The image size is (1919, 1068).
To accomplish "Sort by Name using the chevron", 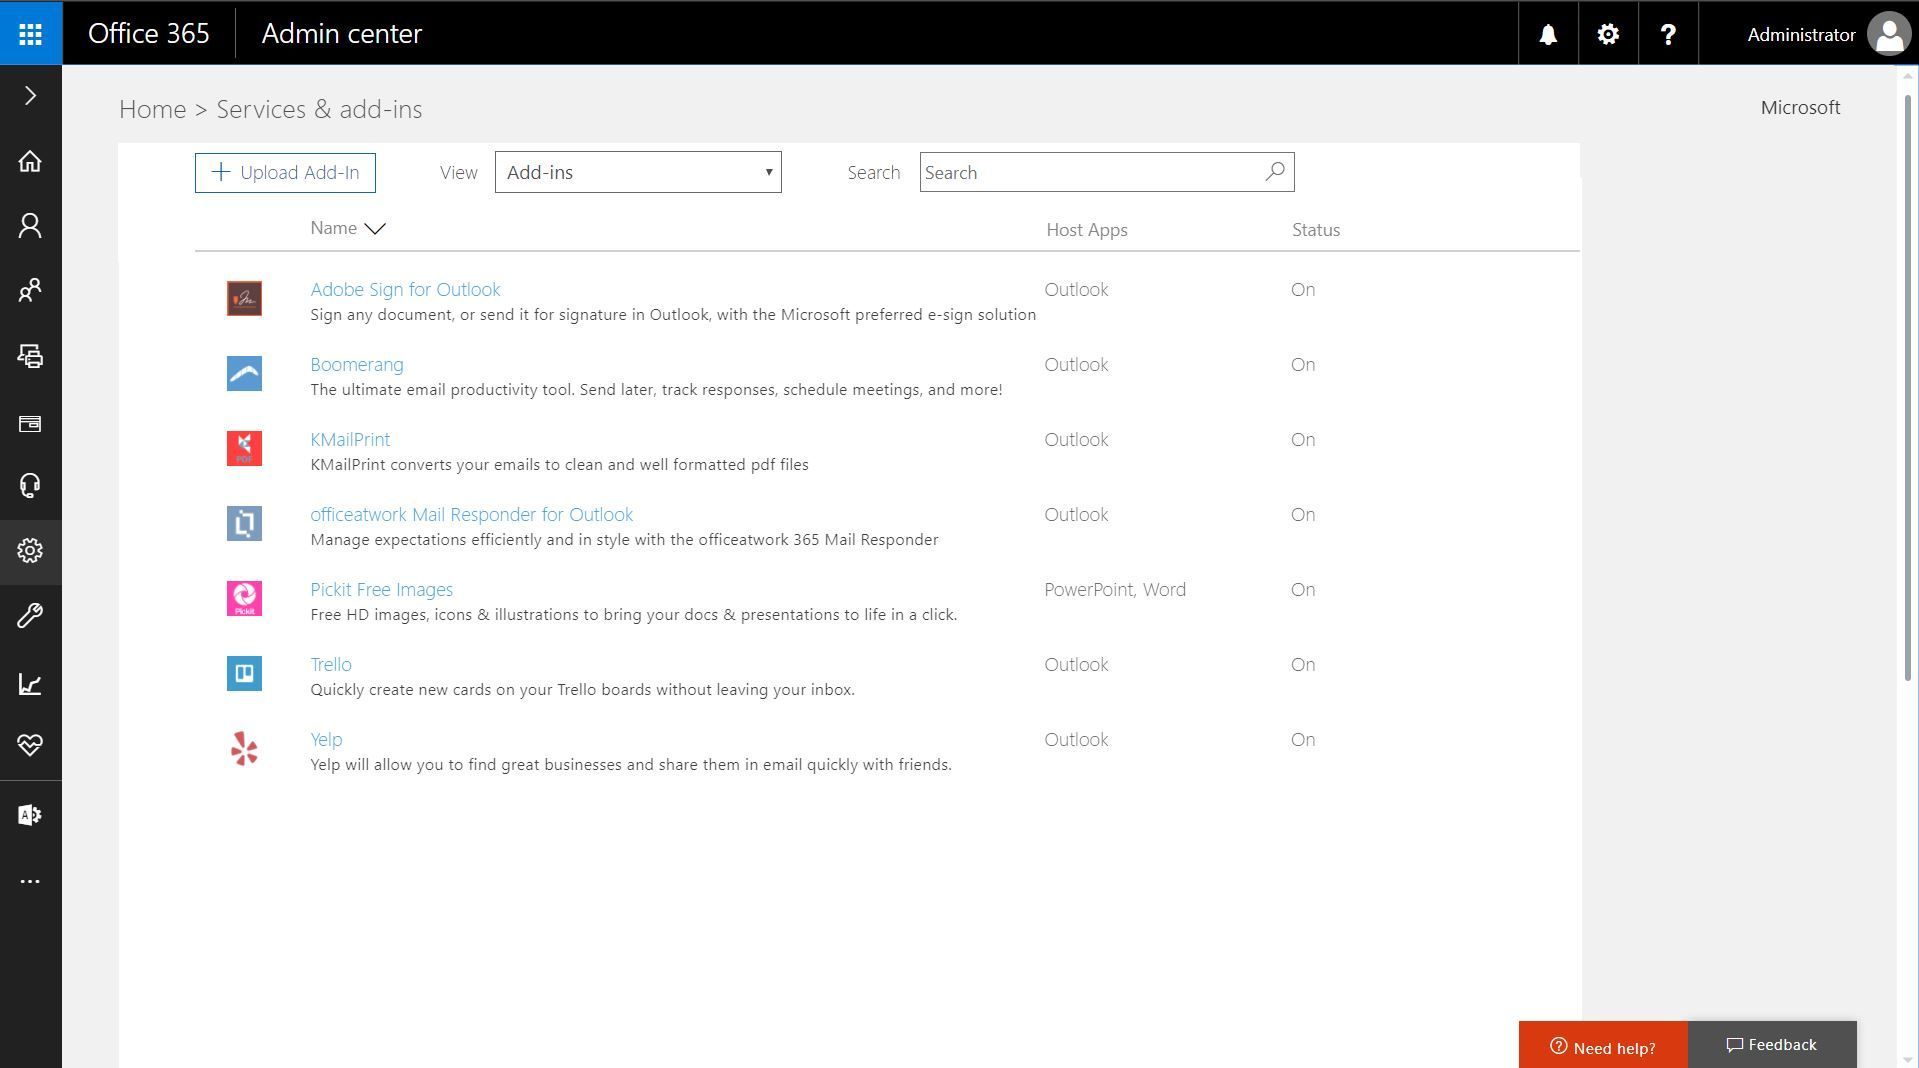I will point(374,229).
